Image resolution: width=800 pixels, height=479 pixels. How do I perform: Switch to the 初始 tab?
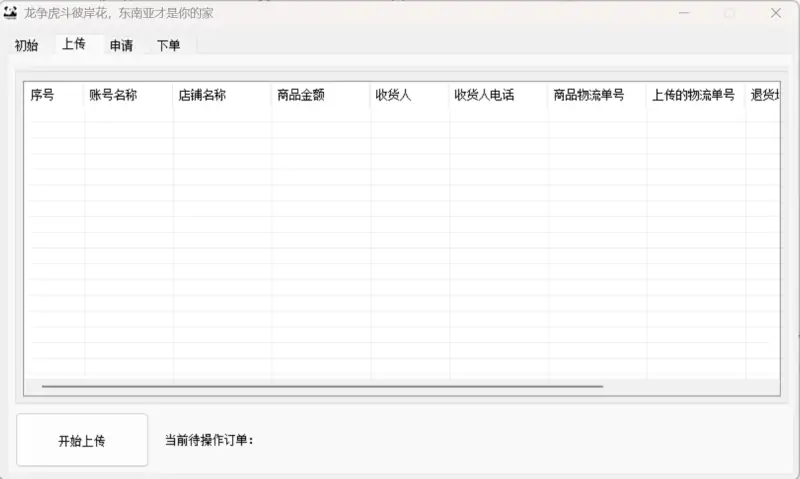pos(26,45)
